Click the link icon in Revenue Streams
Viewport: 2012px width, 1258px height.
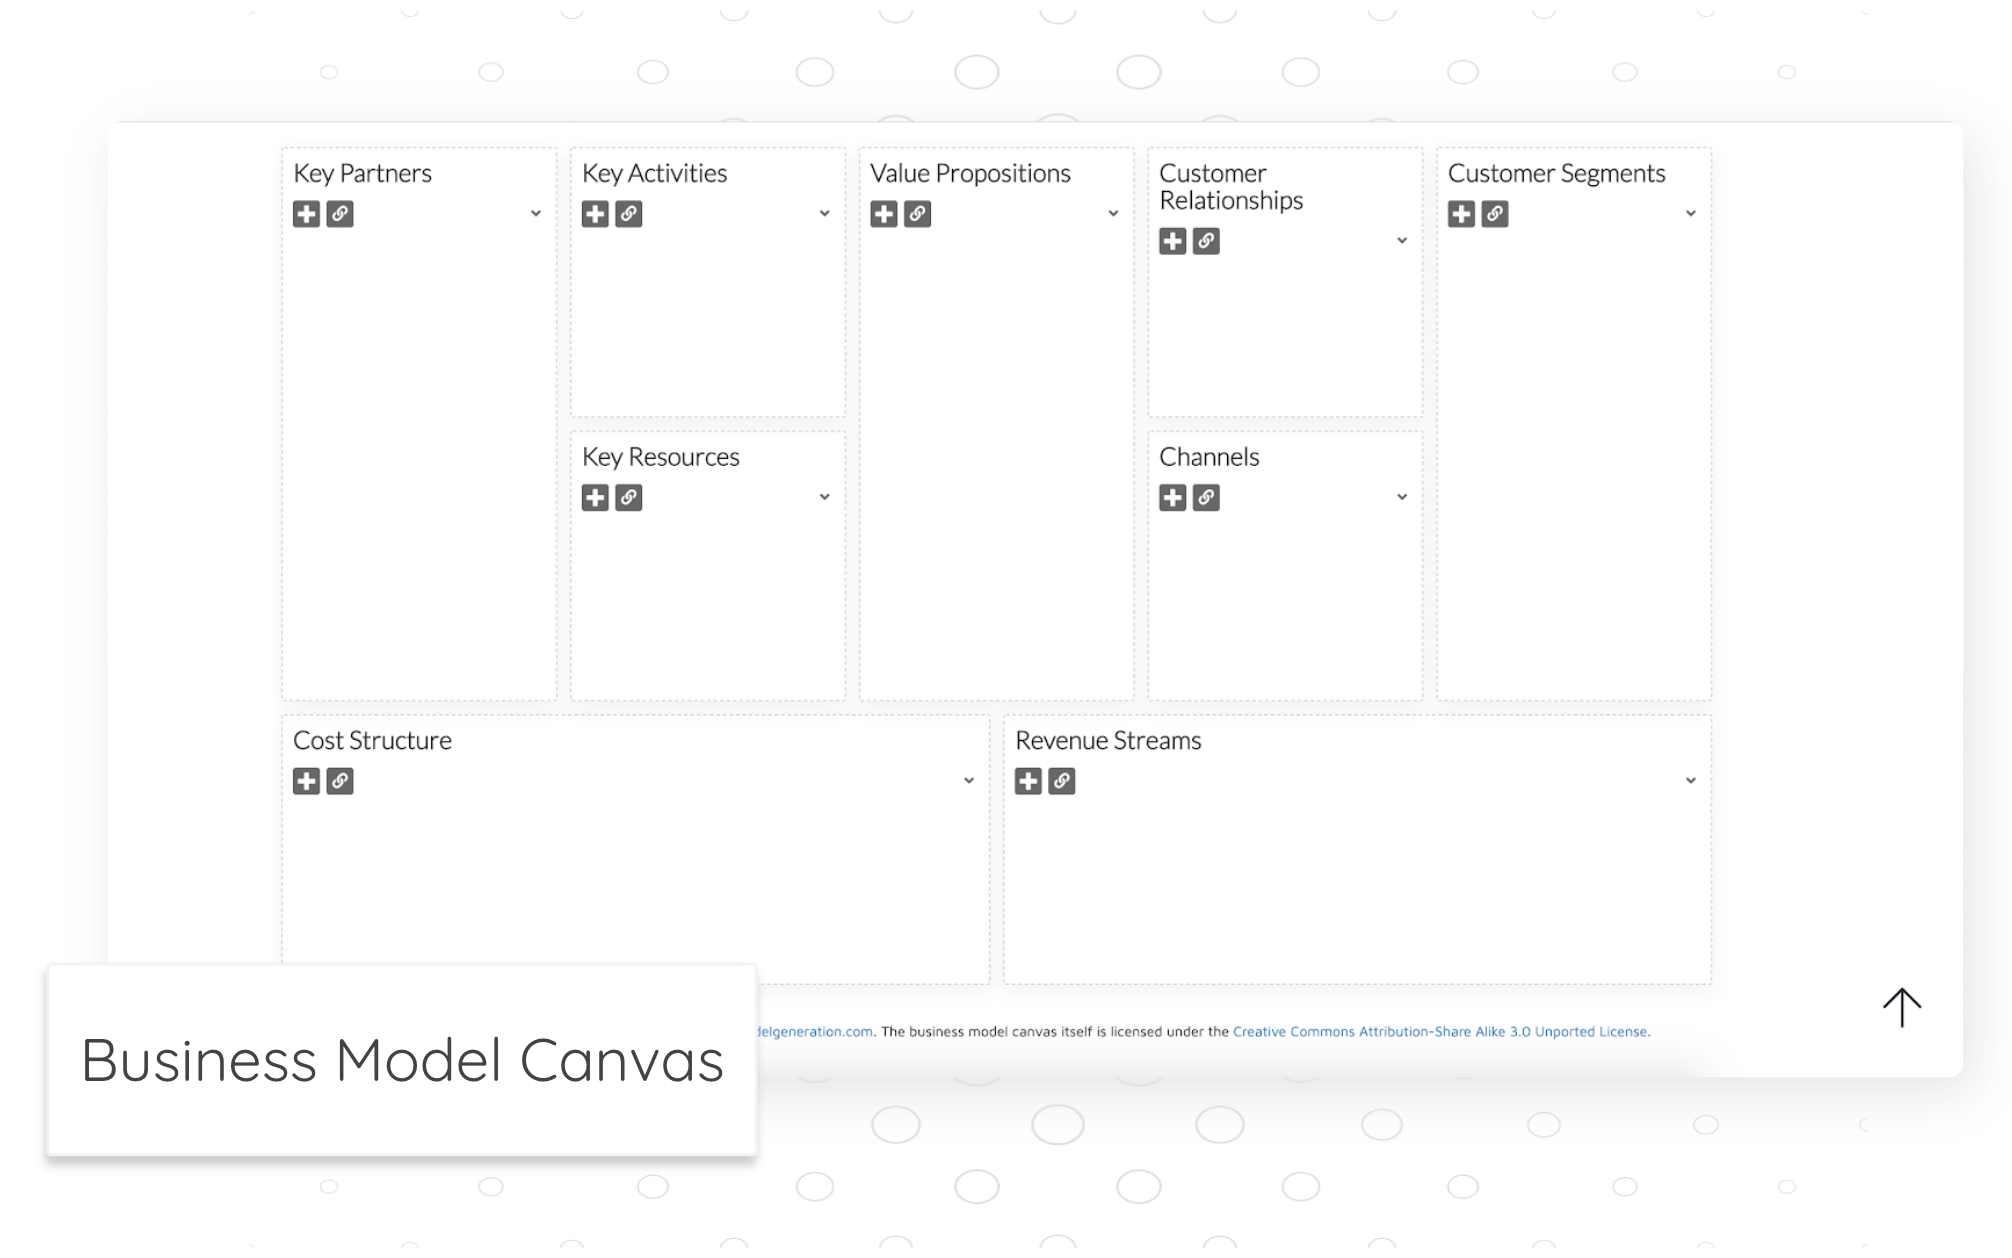[1062, 781]
